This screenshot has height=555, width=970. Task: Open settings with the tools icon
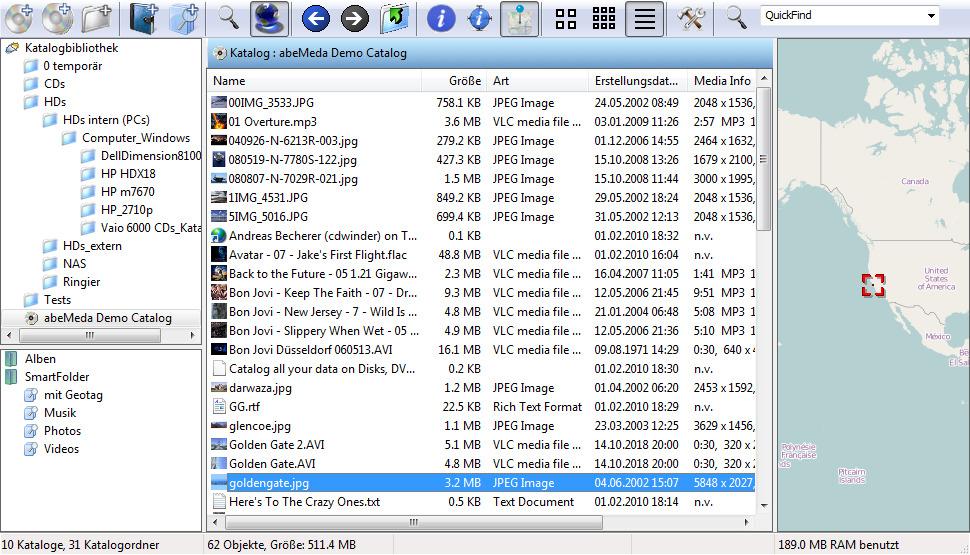point(691,17)
